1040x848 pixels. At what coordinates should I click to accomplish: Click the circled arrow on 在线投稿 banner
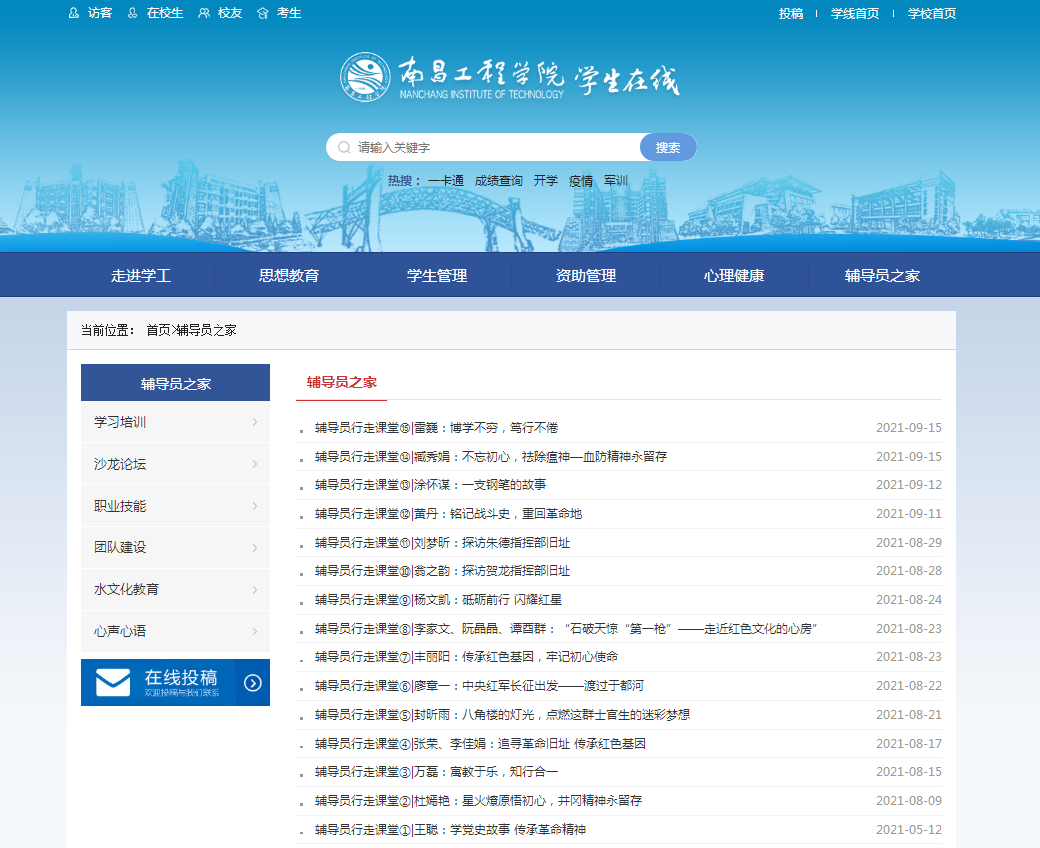tap(253, 683)
